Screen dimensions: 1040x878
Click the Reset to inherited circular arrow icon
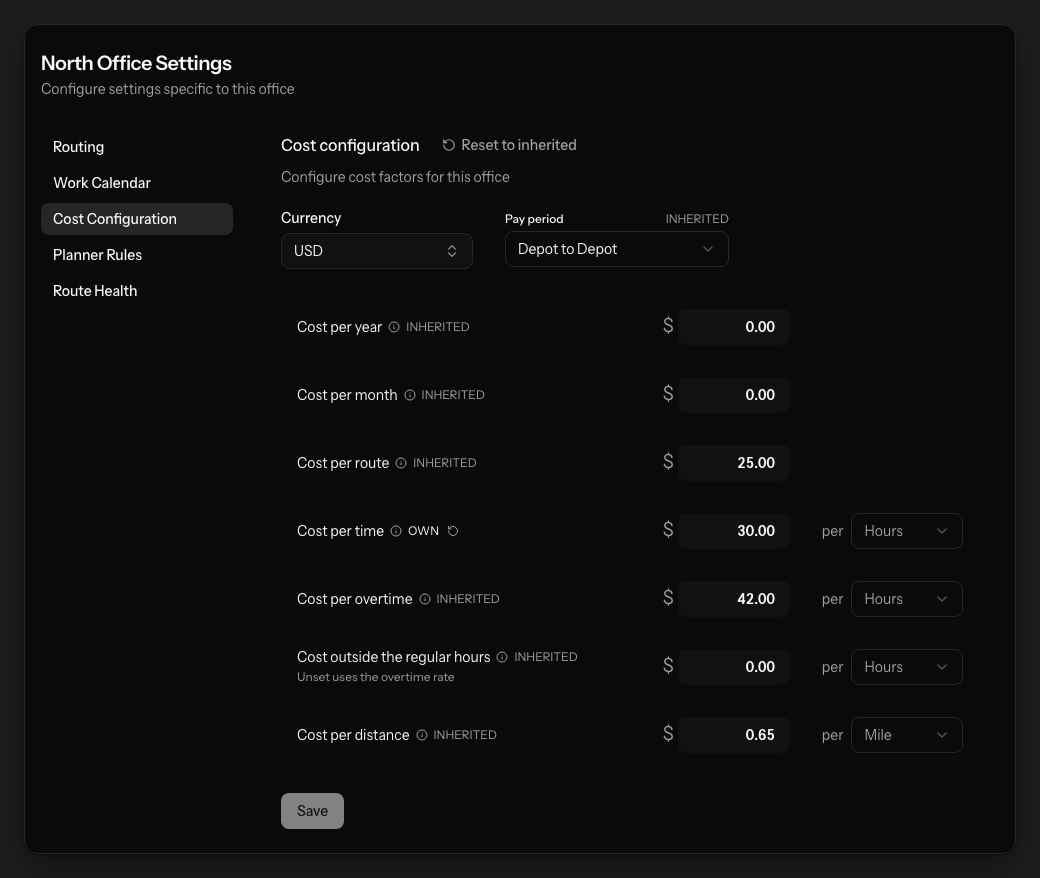449,145
